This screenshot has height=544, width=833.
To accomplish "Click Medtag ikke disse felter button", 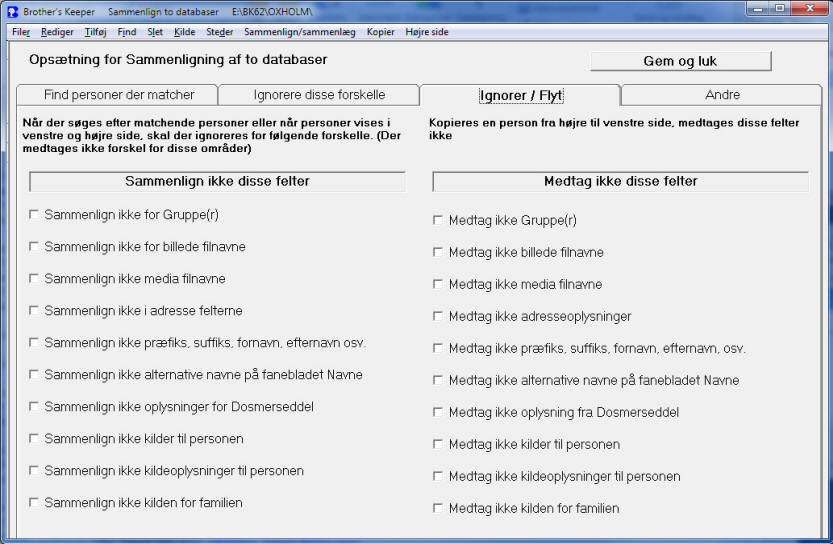I will tap(620, 181).
